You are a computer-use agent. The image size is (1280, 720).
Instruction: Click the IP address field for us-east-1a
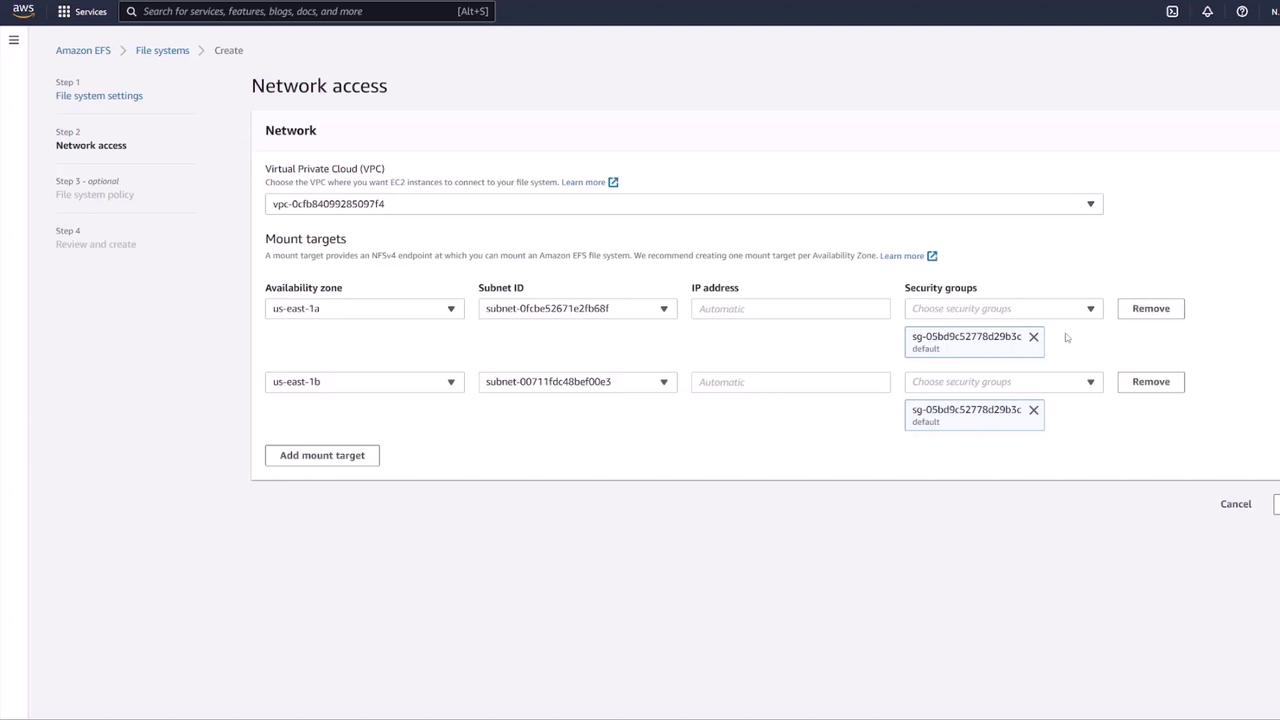[790, 309]
